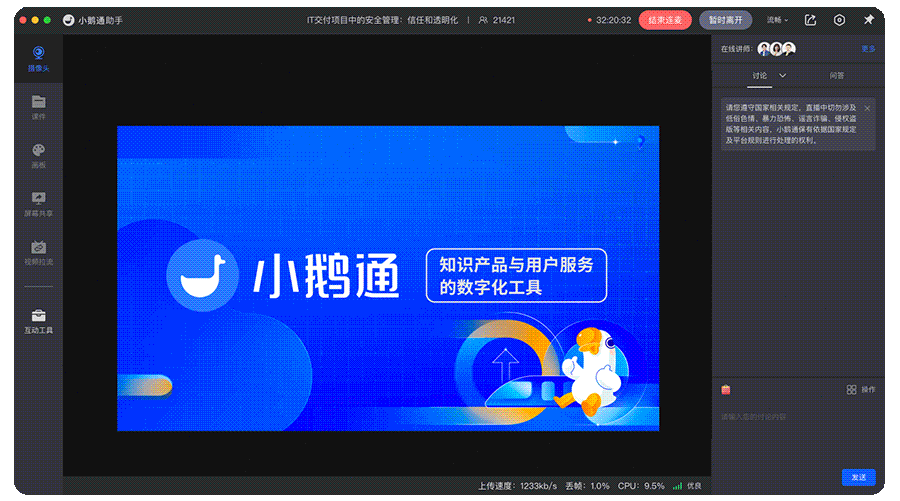Start 屏幕共享 screen sharing
900x501 pixels.
click(38, 203)
